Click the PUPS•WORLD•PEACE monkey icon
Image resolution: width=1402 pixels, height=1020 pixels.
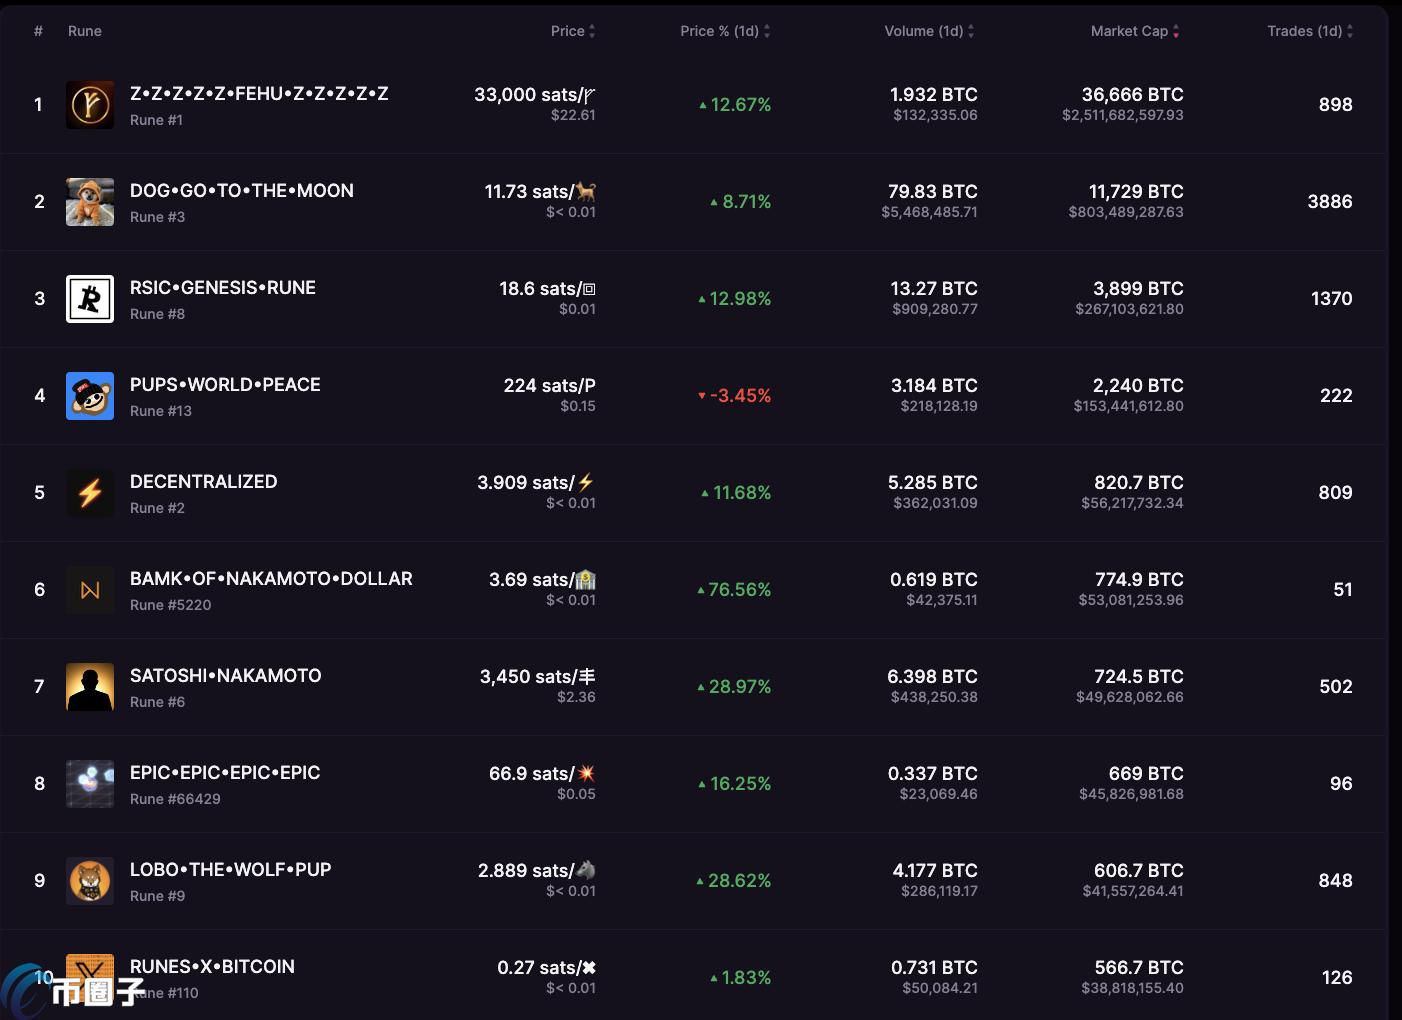tap(90, 396)
